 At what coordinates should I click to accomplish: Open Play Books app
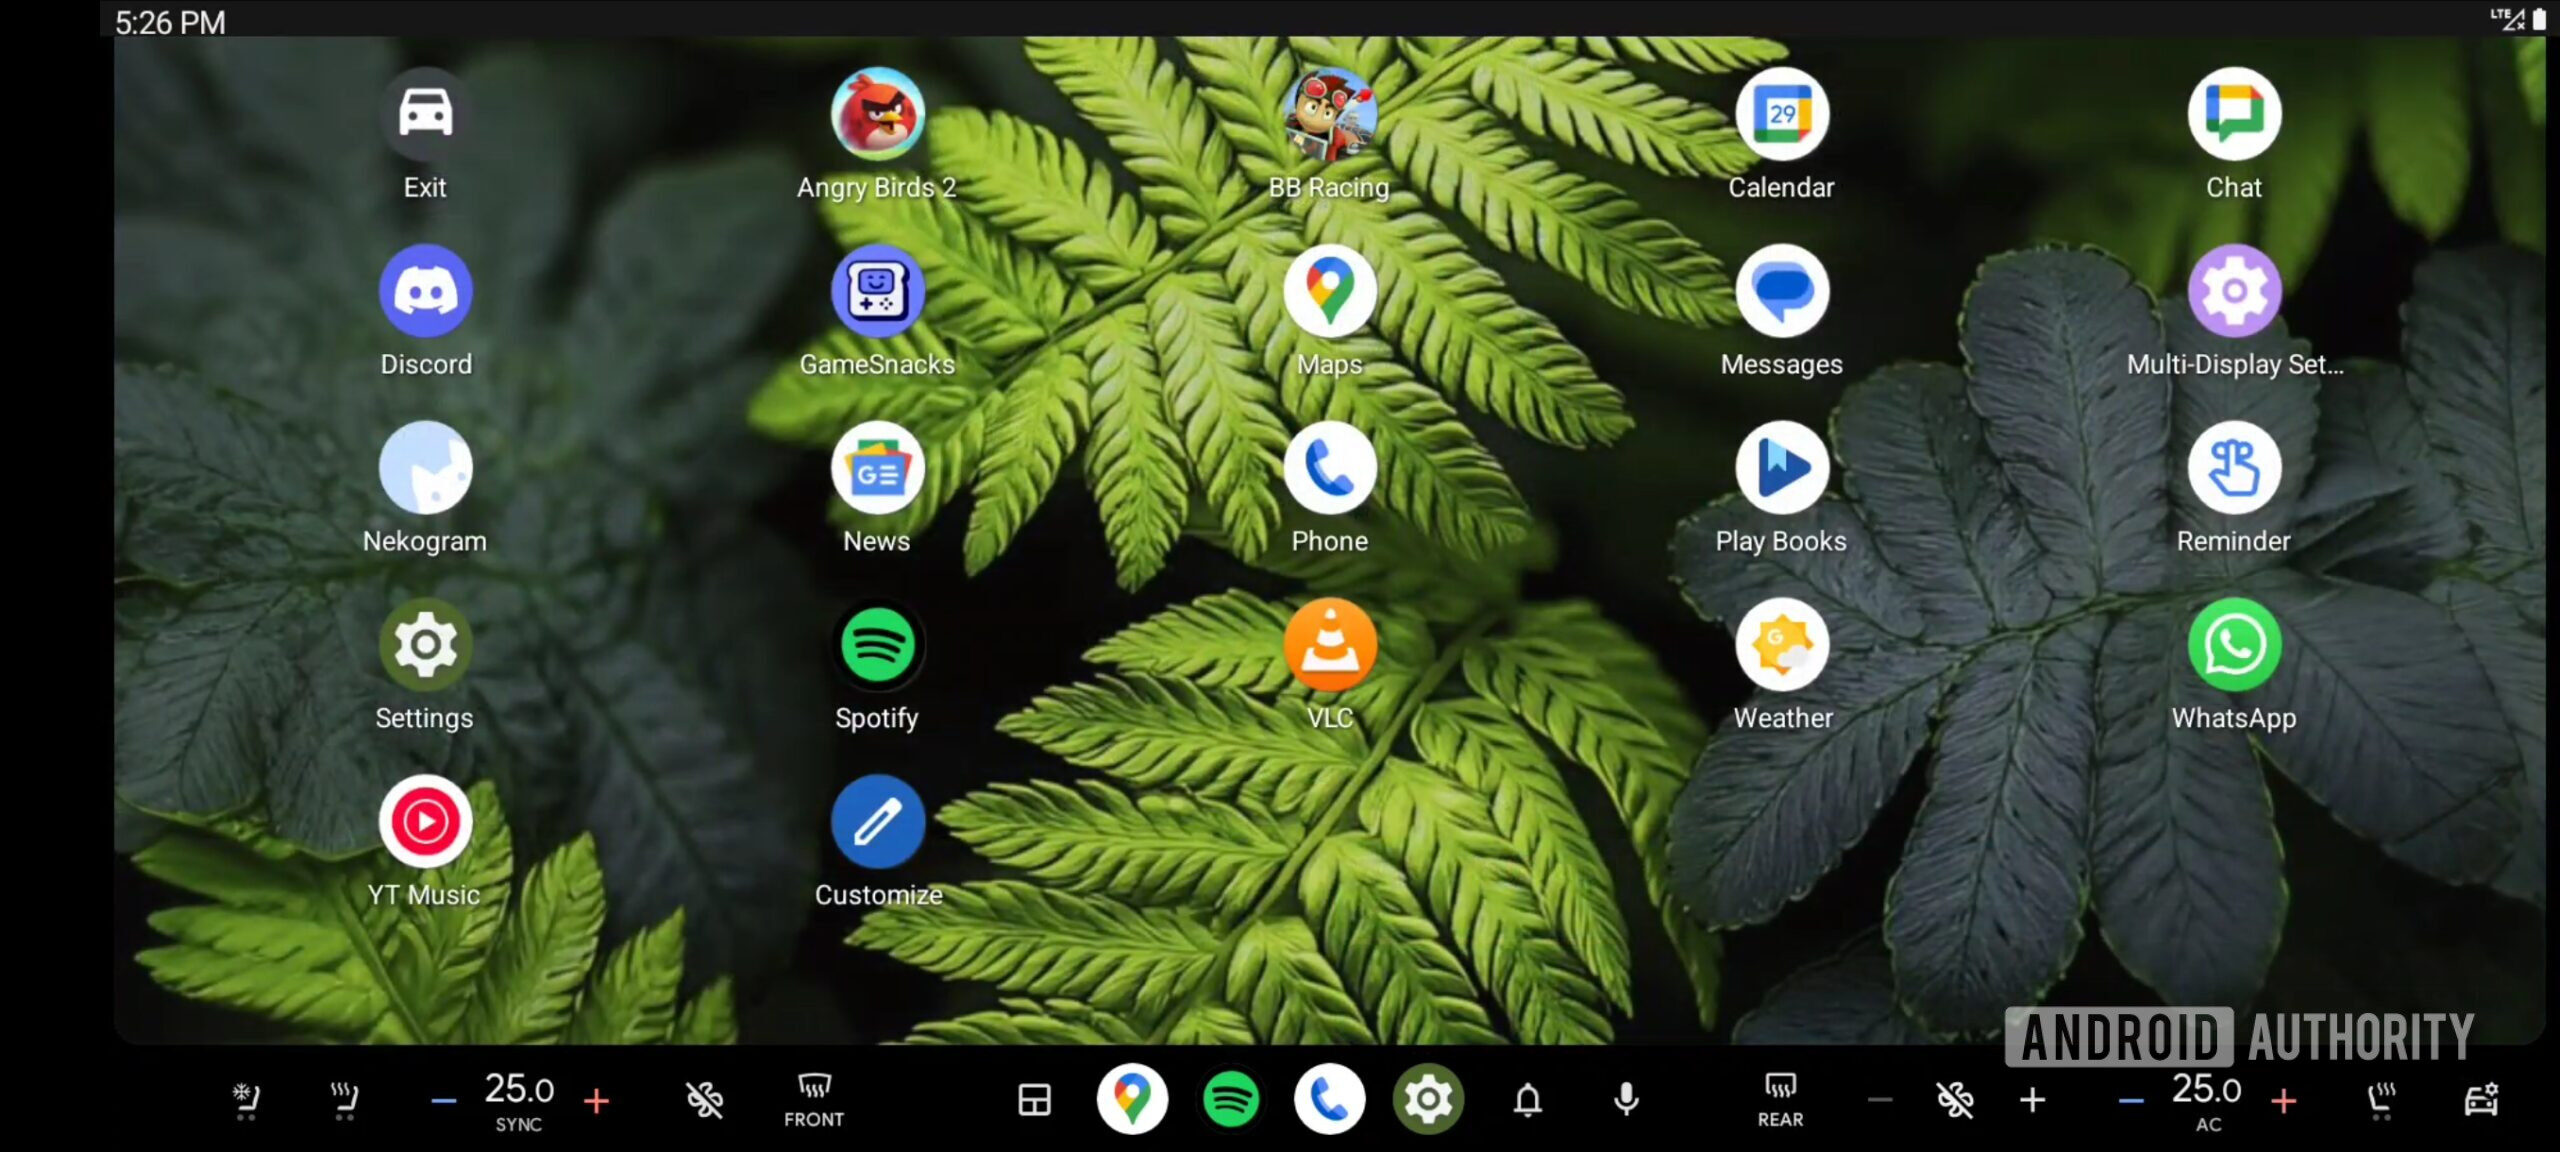click(1782, 469)
